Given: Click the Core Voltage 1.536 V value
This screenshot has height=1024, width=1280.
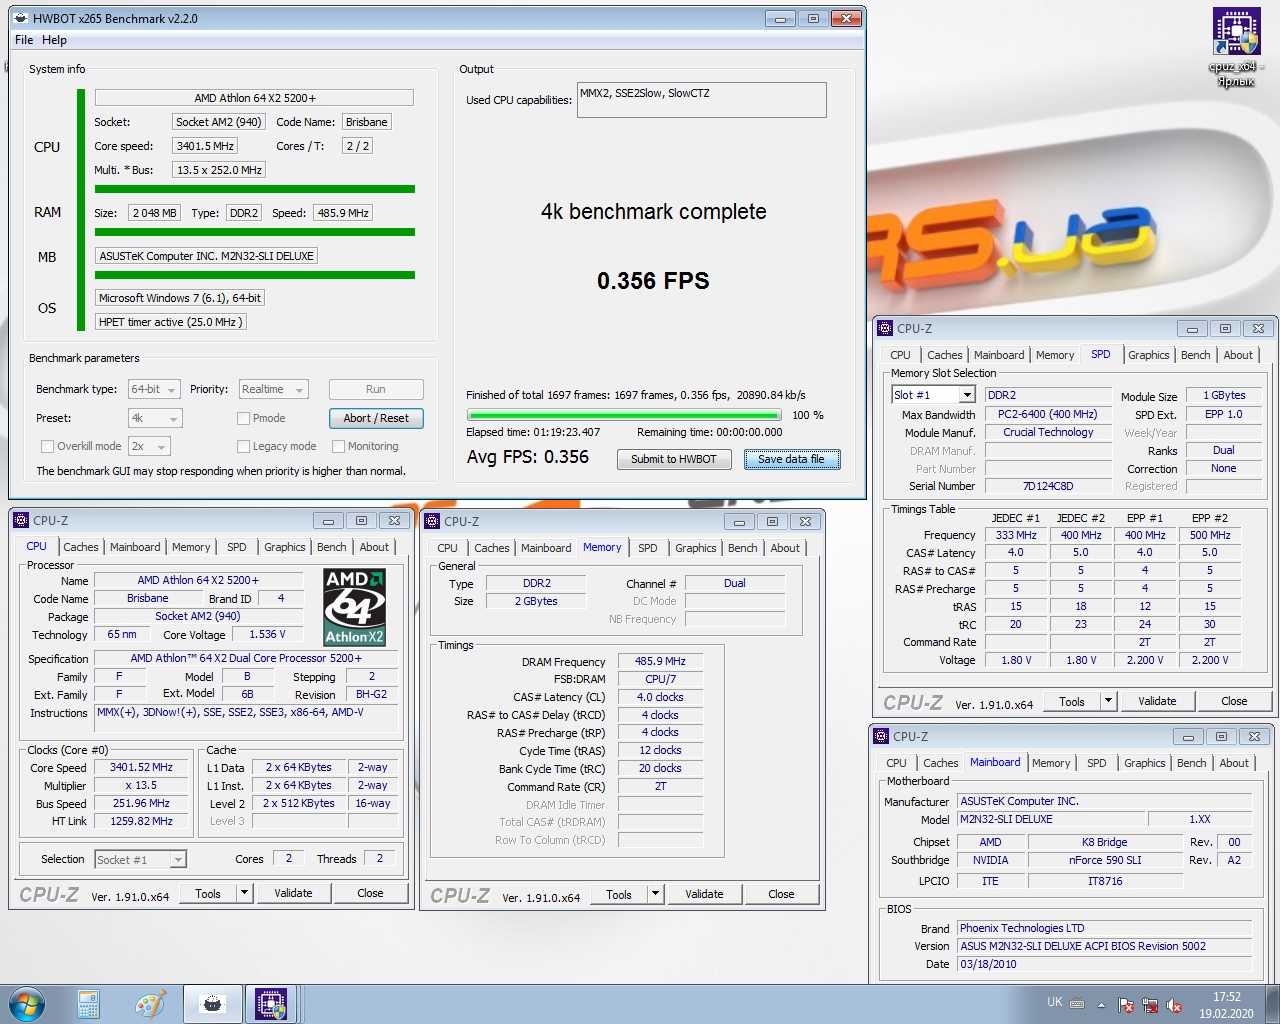Looking at the screenshot, I should coord(267,634).
